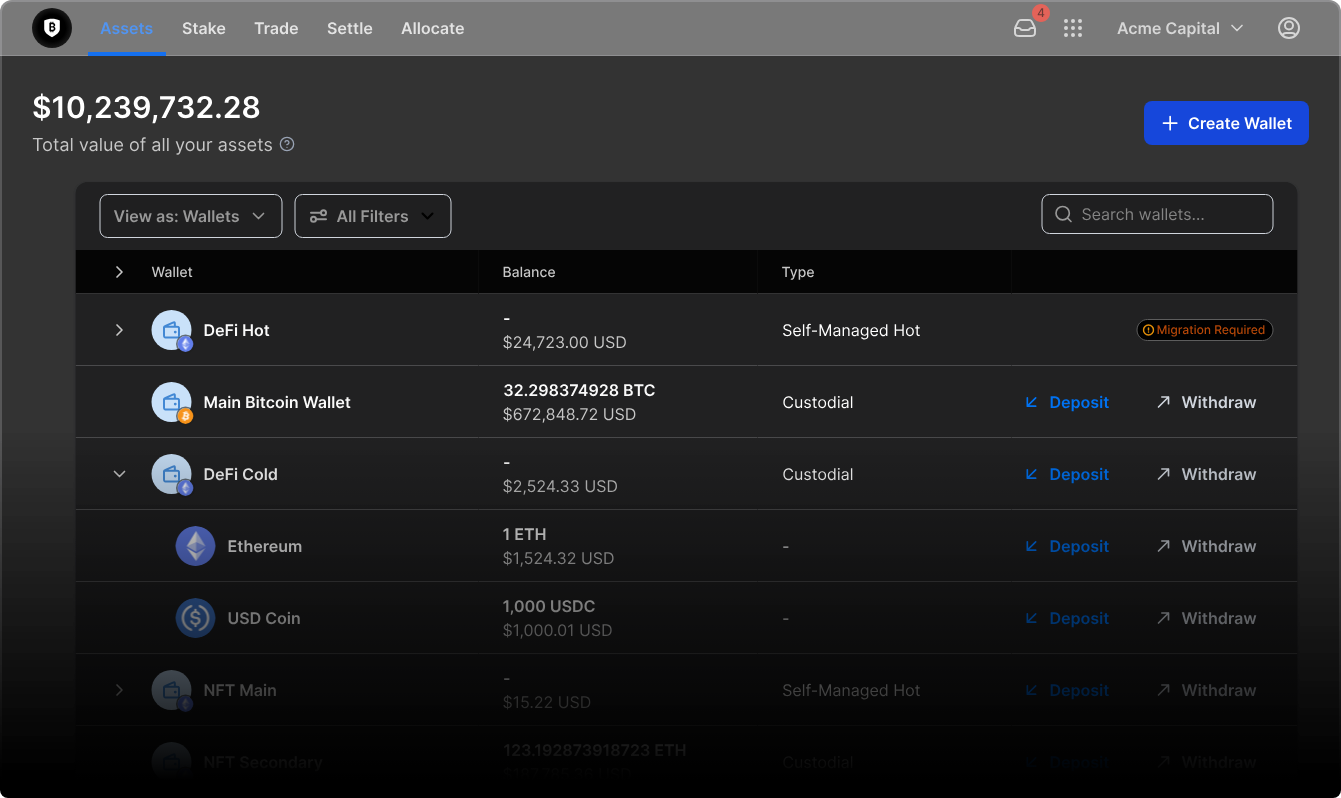Select the DeFi Cold wallet name
This screenshot has height=798, width=1341.
tap(241, 474)
